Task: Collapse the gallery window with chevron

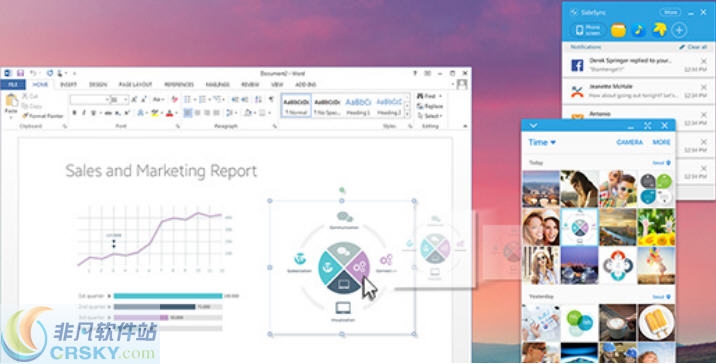Action: 533,126
